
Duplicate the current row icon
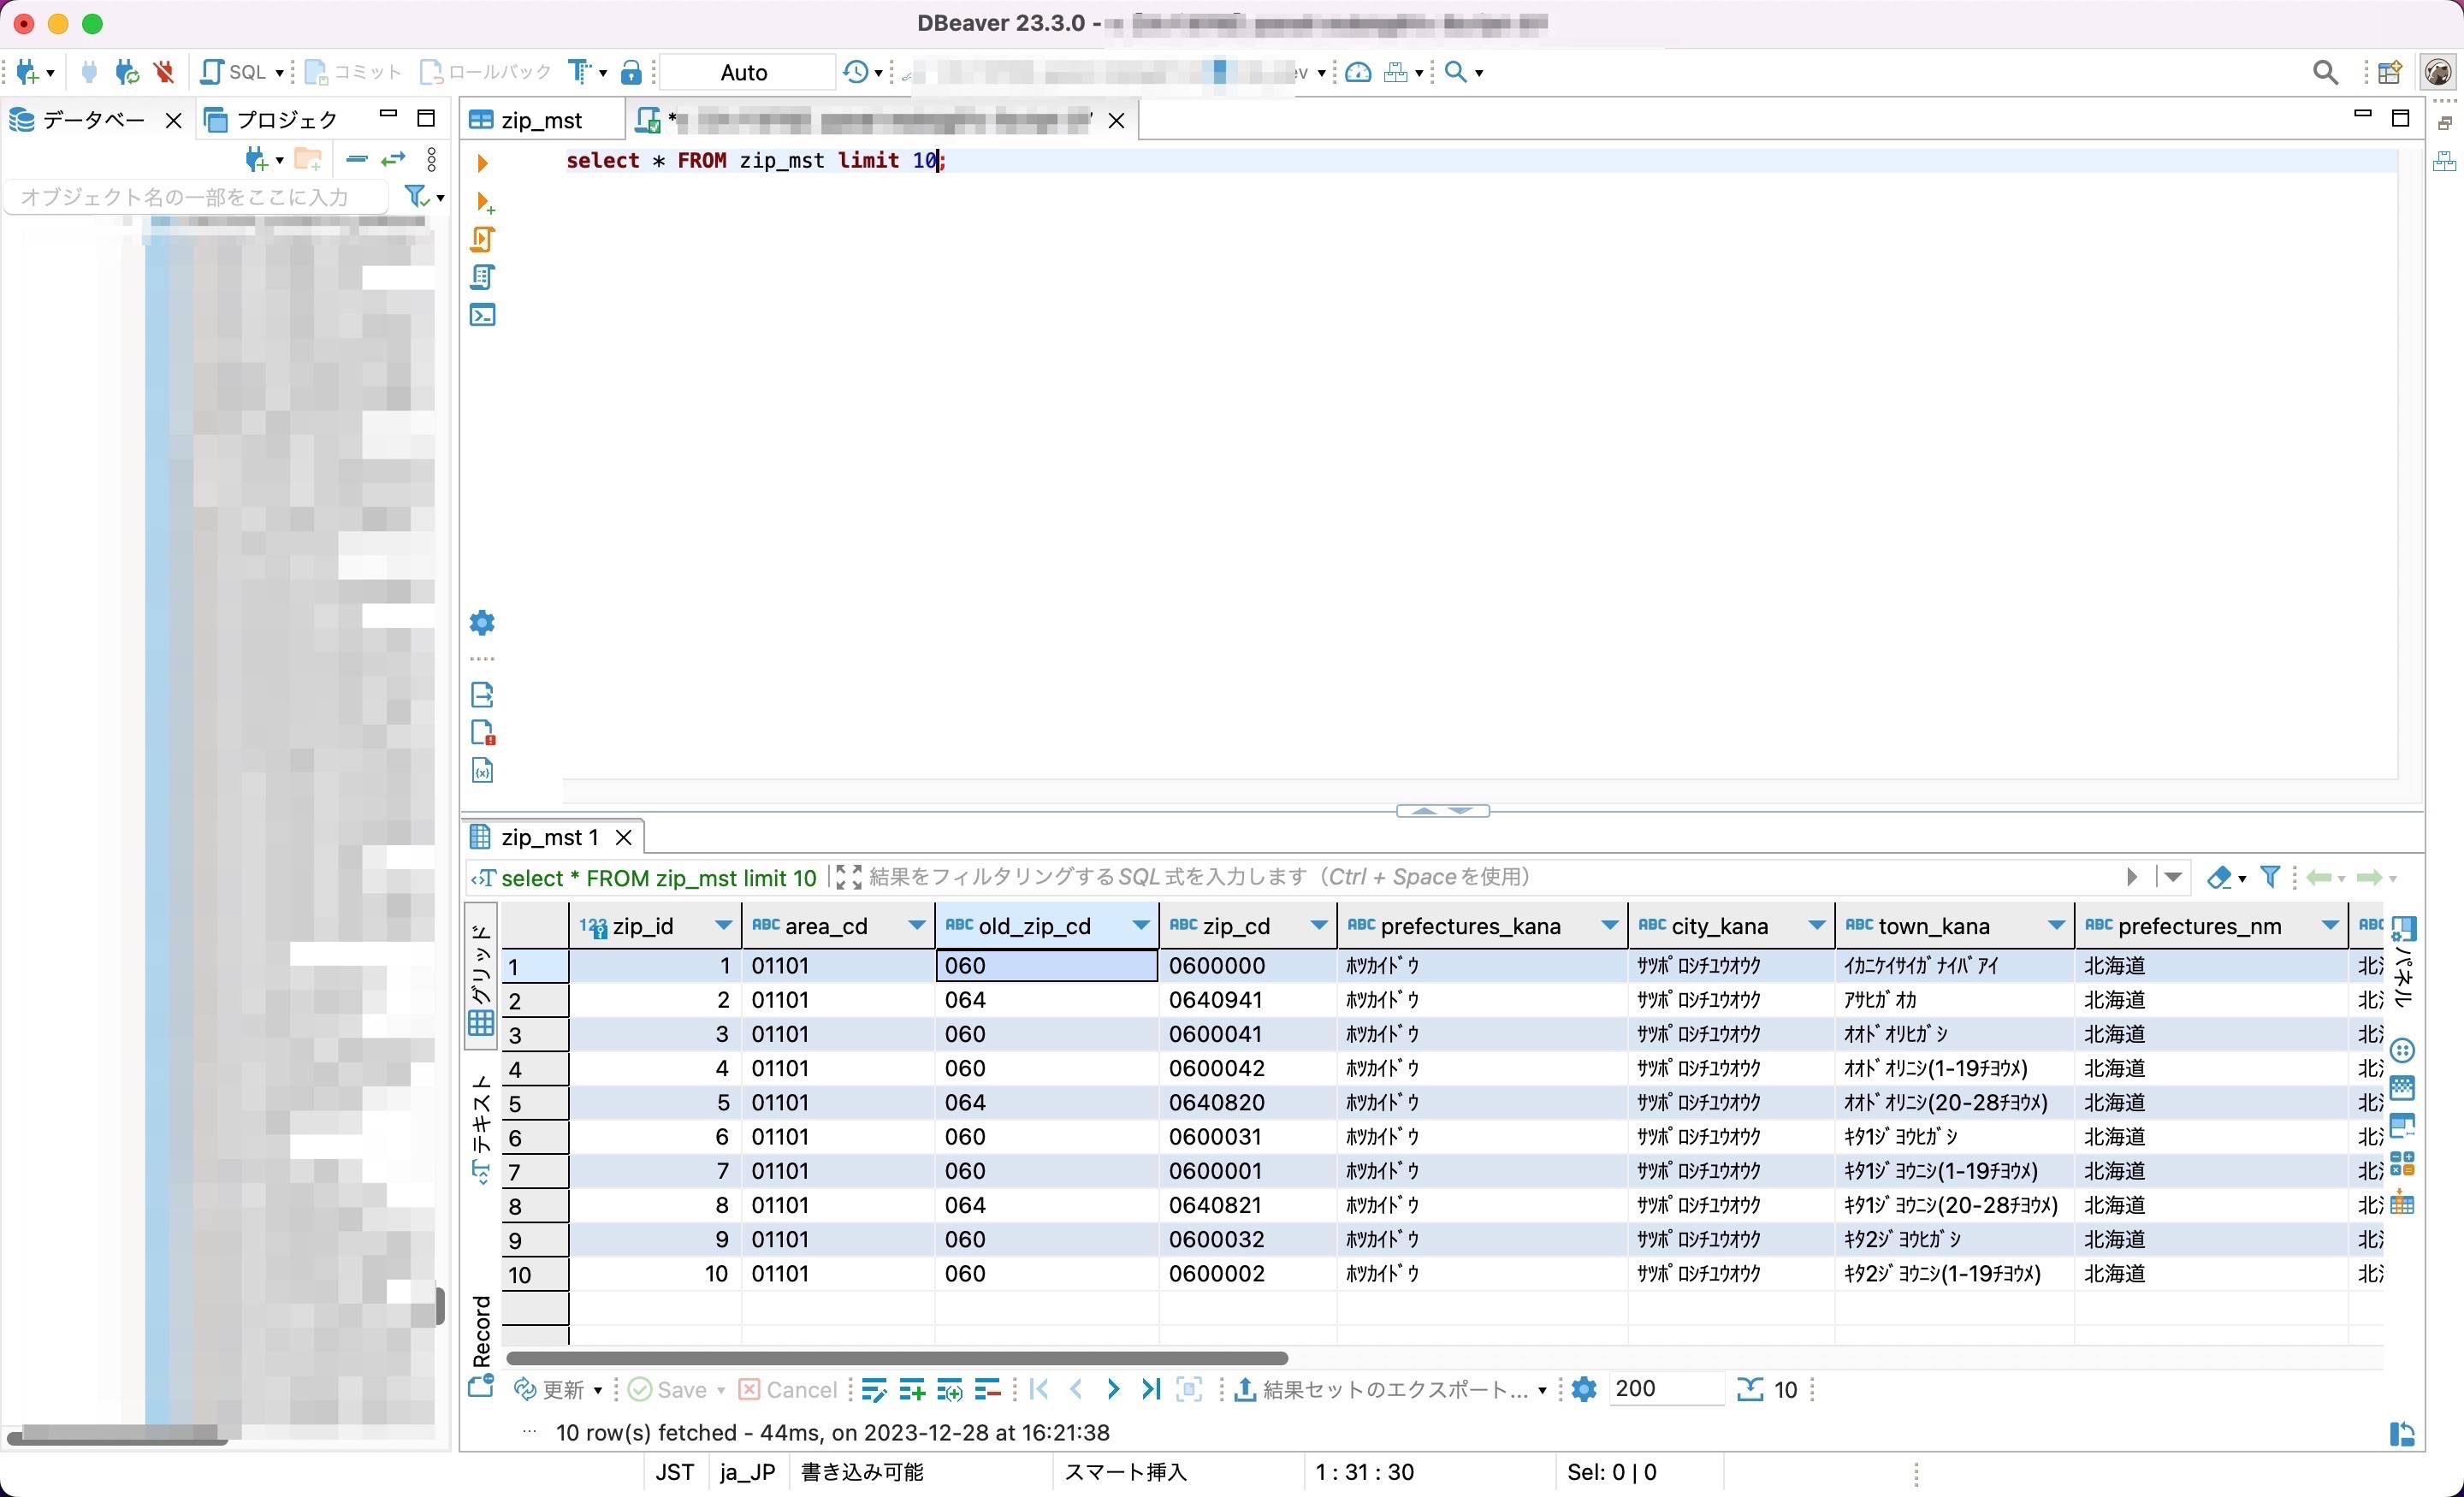(x=950, y=1390)
